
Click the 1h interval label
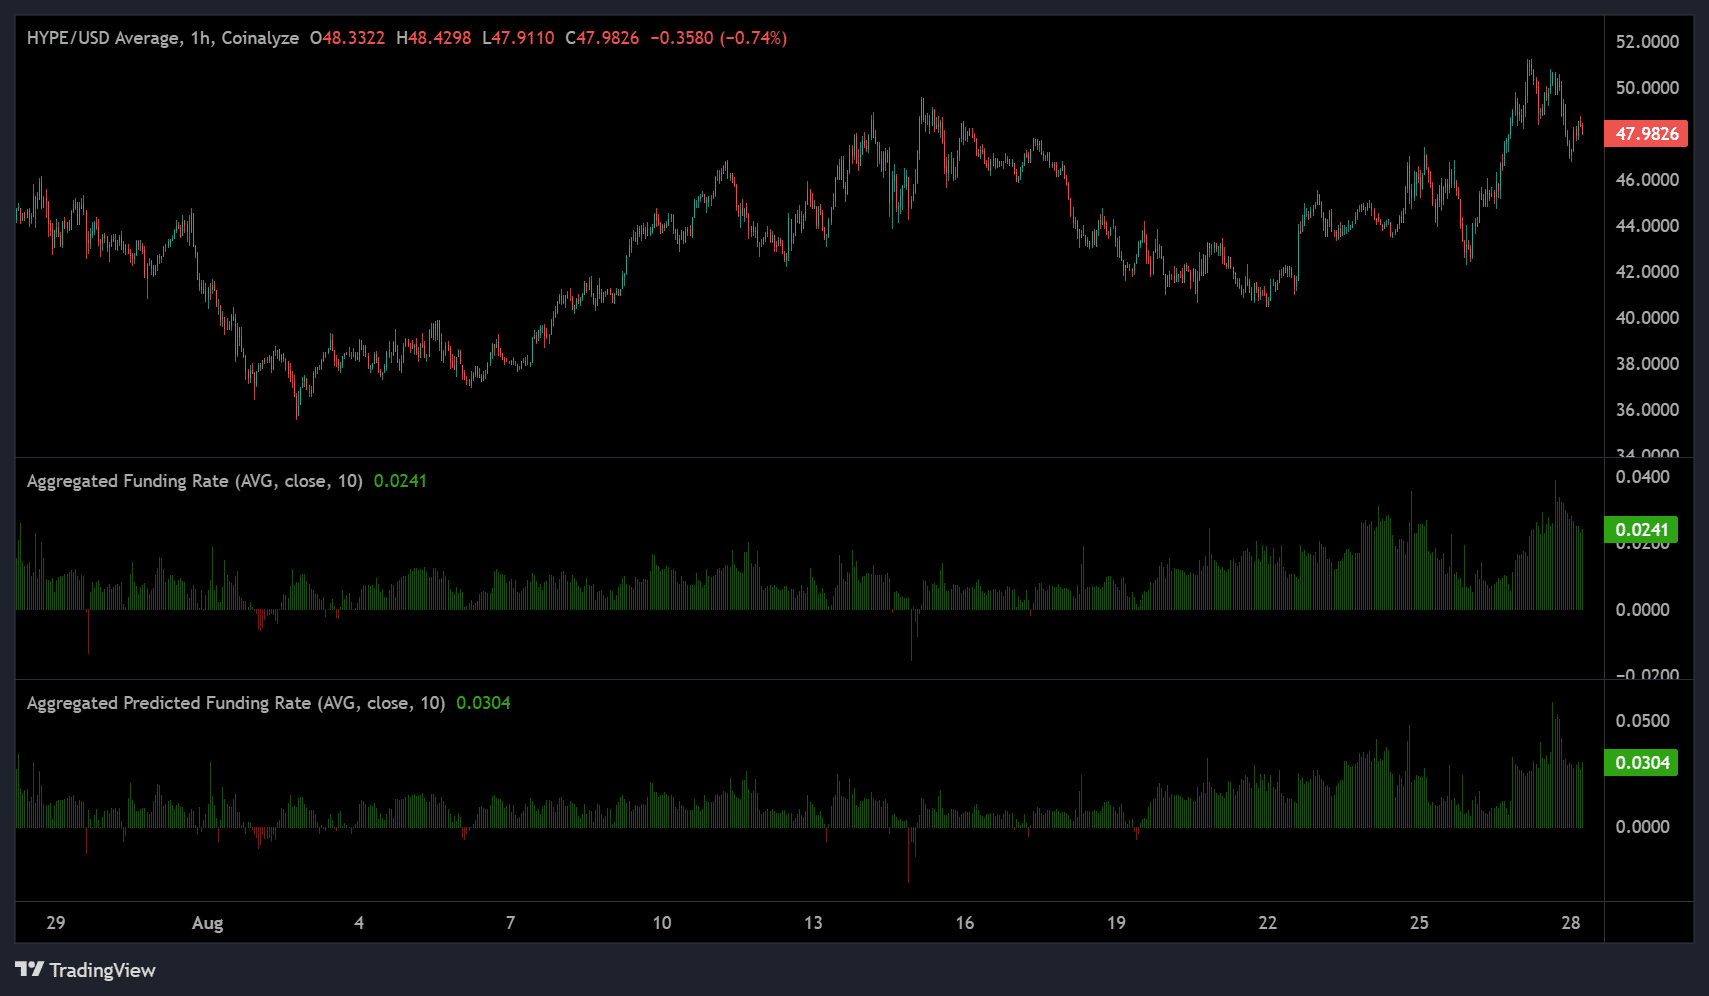coord(201,38)
